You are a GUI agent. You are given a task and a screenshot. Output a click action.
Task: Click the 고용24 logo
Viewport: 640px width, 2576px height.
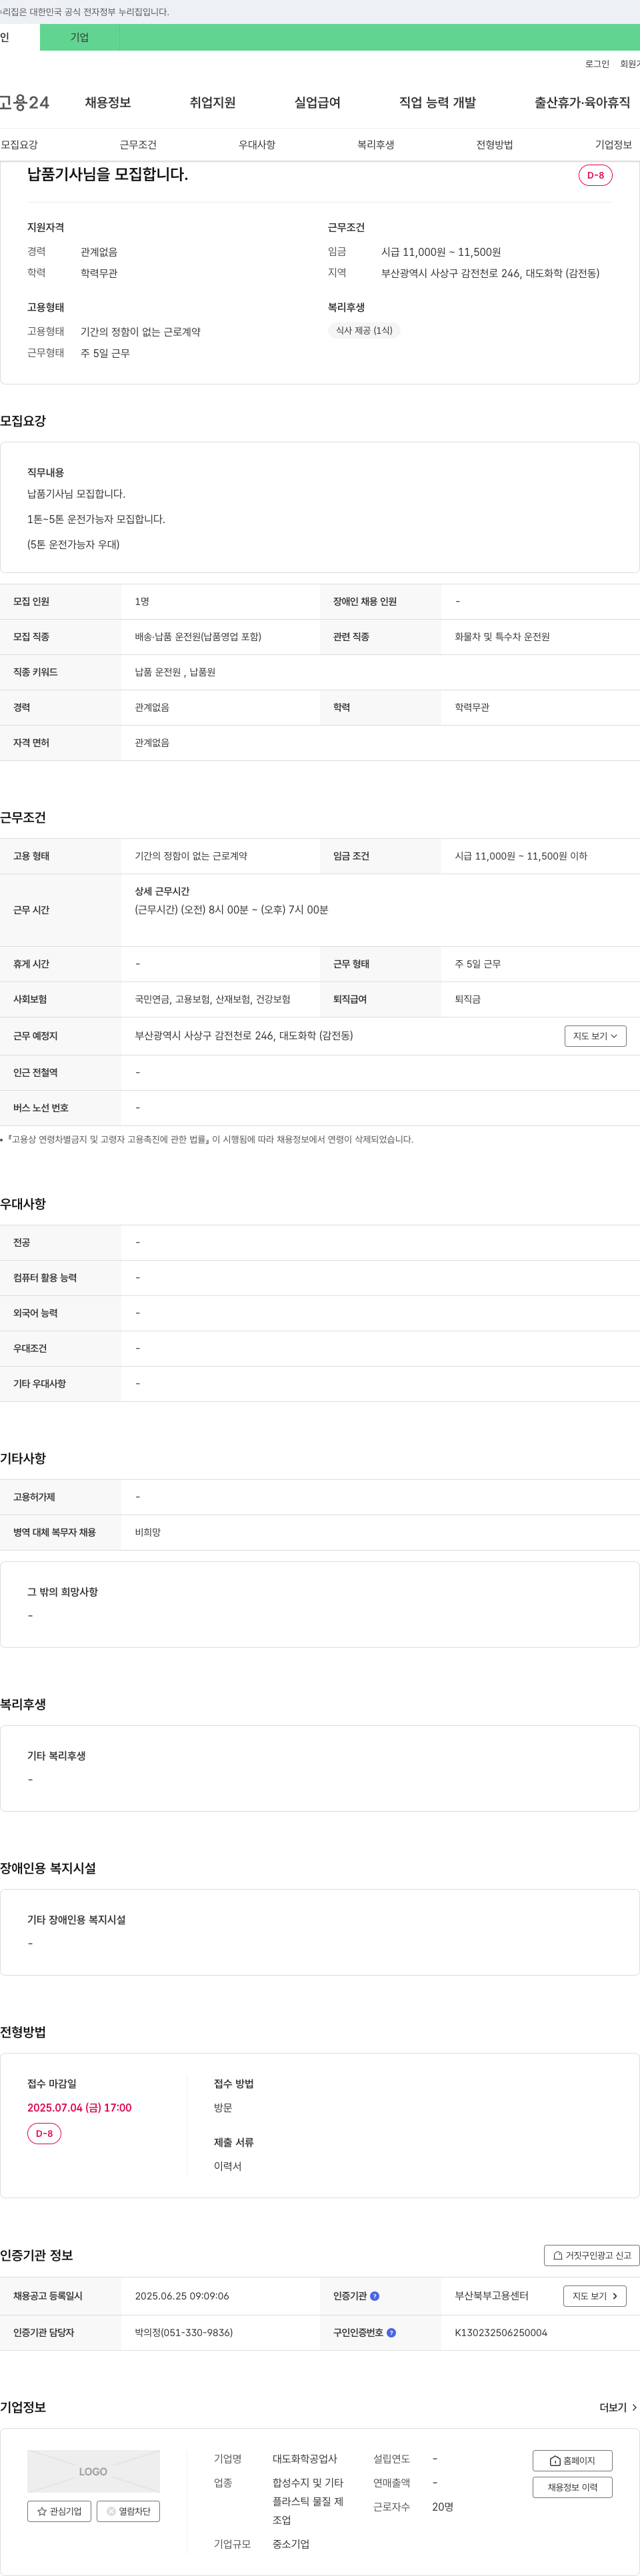24,102
